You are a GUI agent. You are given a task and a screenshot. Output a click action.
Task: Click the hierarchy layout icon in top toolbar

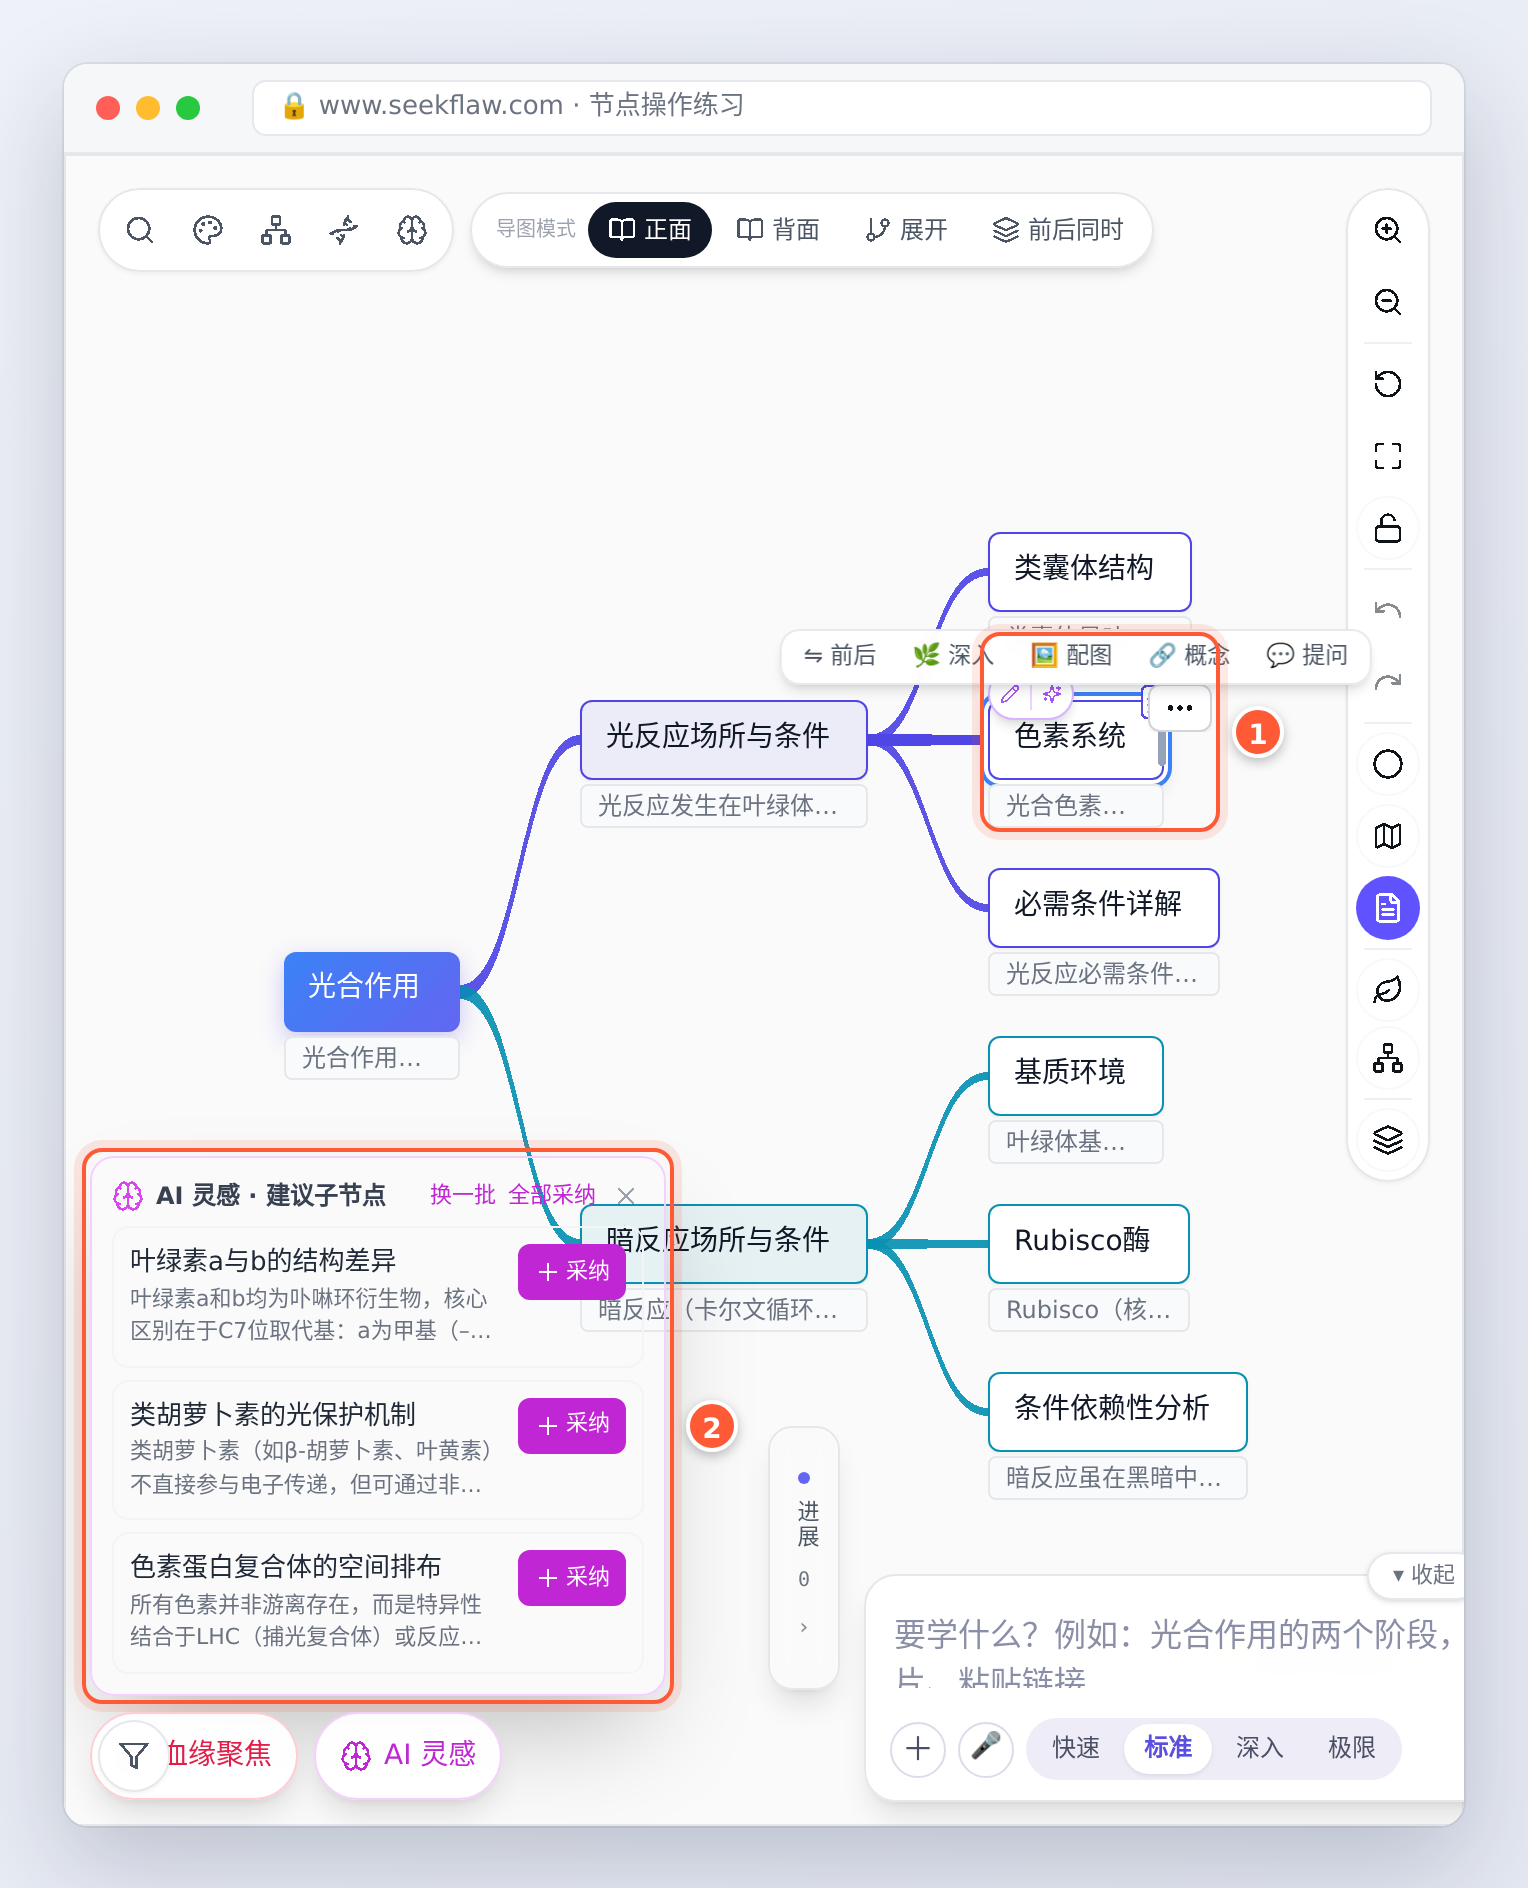click(x=276, y=230)
